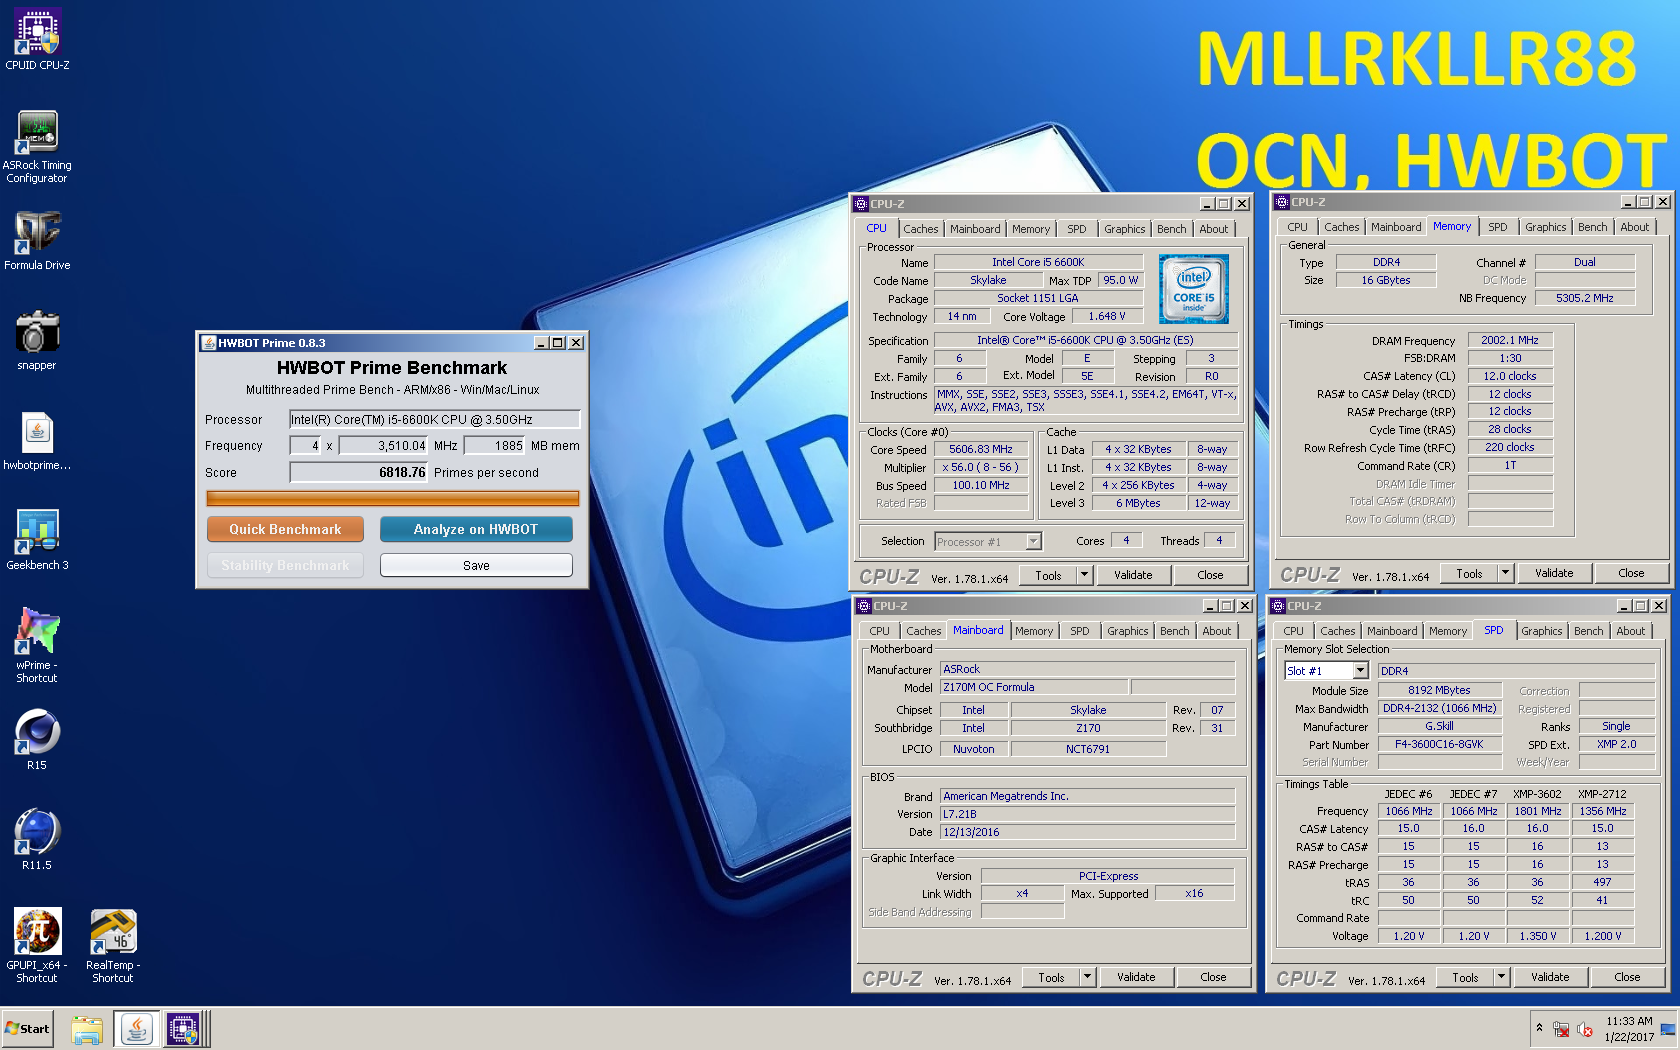Viewport: 1680px width, 1050px height.
Task: Open the RealTemp shortcut icon
Action: [x=113, y=945]
